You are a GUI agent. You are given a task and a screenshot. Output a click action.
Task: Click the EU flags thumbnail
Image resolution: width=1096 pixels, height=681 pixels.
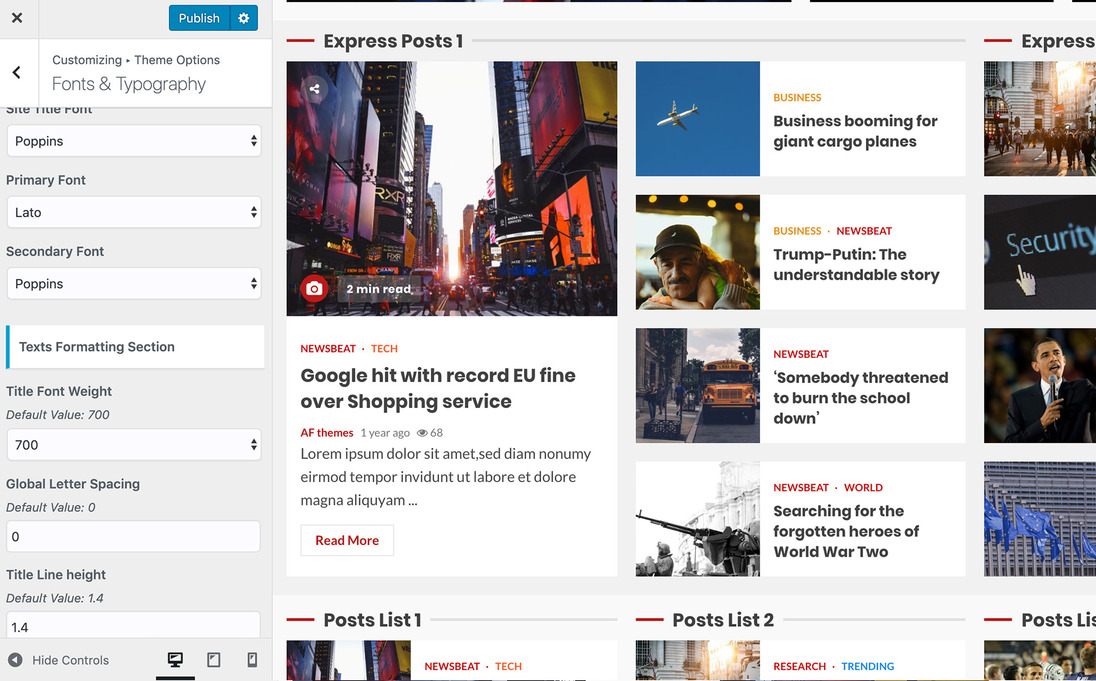click(x=1040, y=519)
